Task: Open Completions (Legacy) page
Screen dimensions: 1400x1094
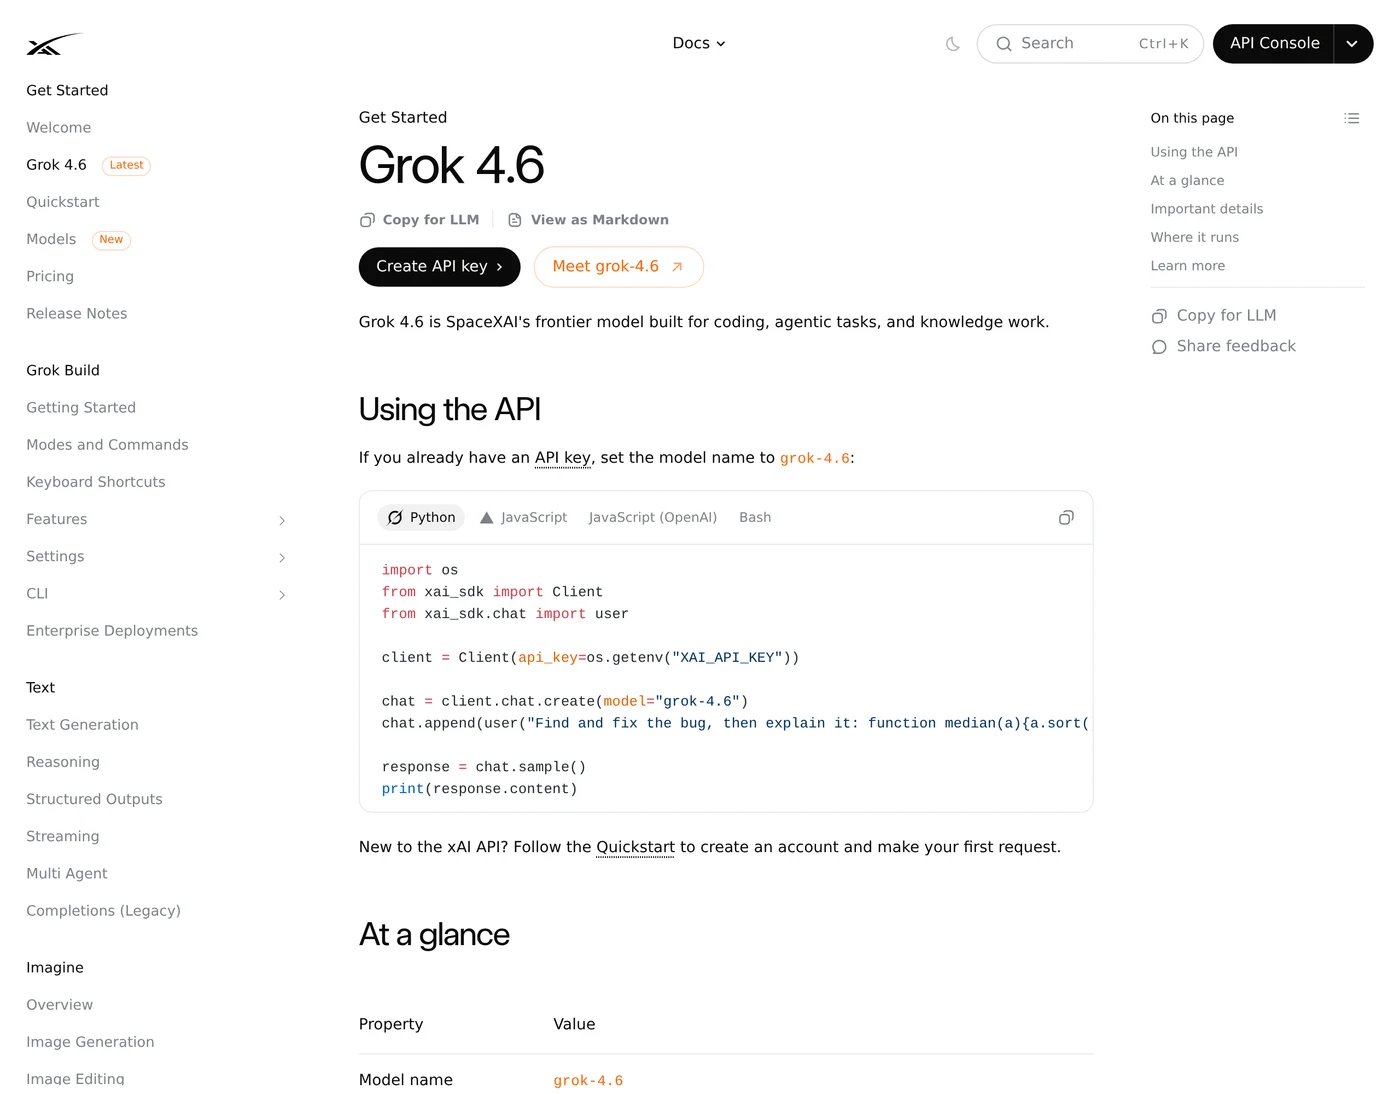Action: coord(103,911)
